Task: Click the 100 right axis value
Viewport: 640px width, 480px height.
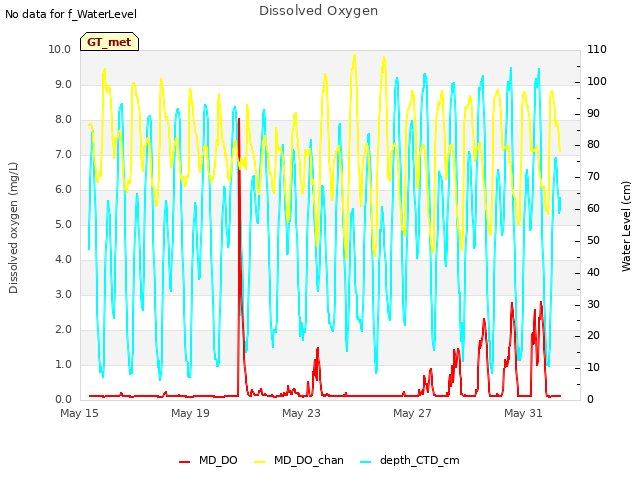Action: 597,81
